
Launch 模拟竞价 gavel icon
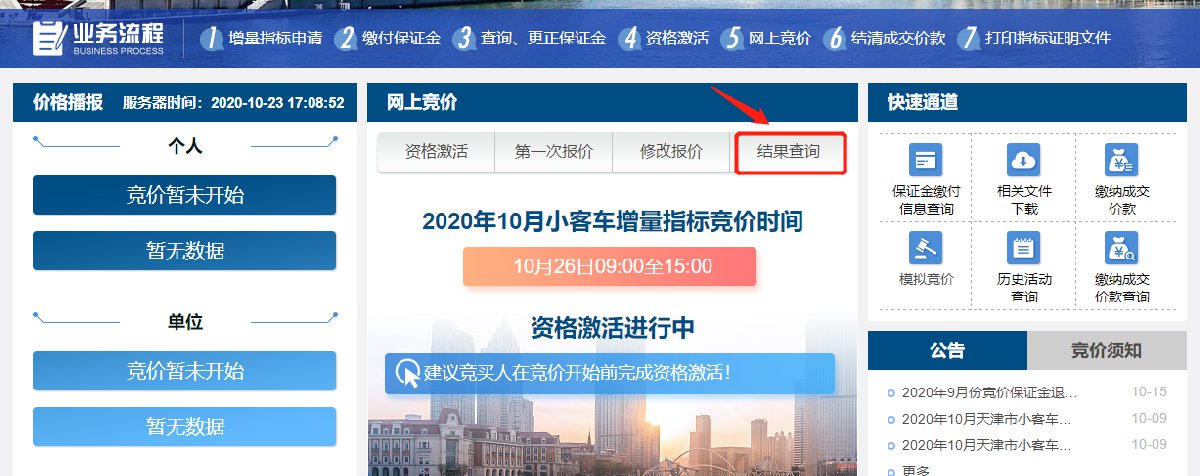[925, 247]
